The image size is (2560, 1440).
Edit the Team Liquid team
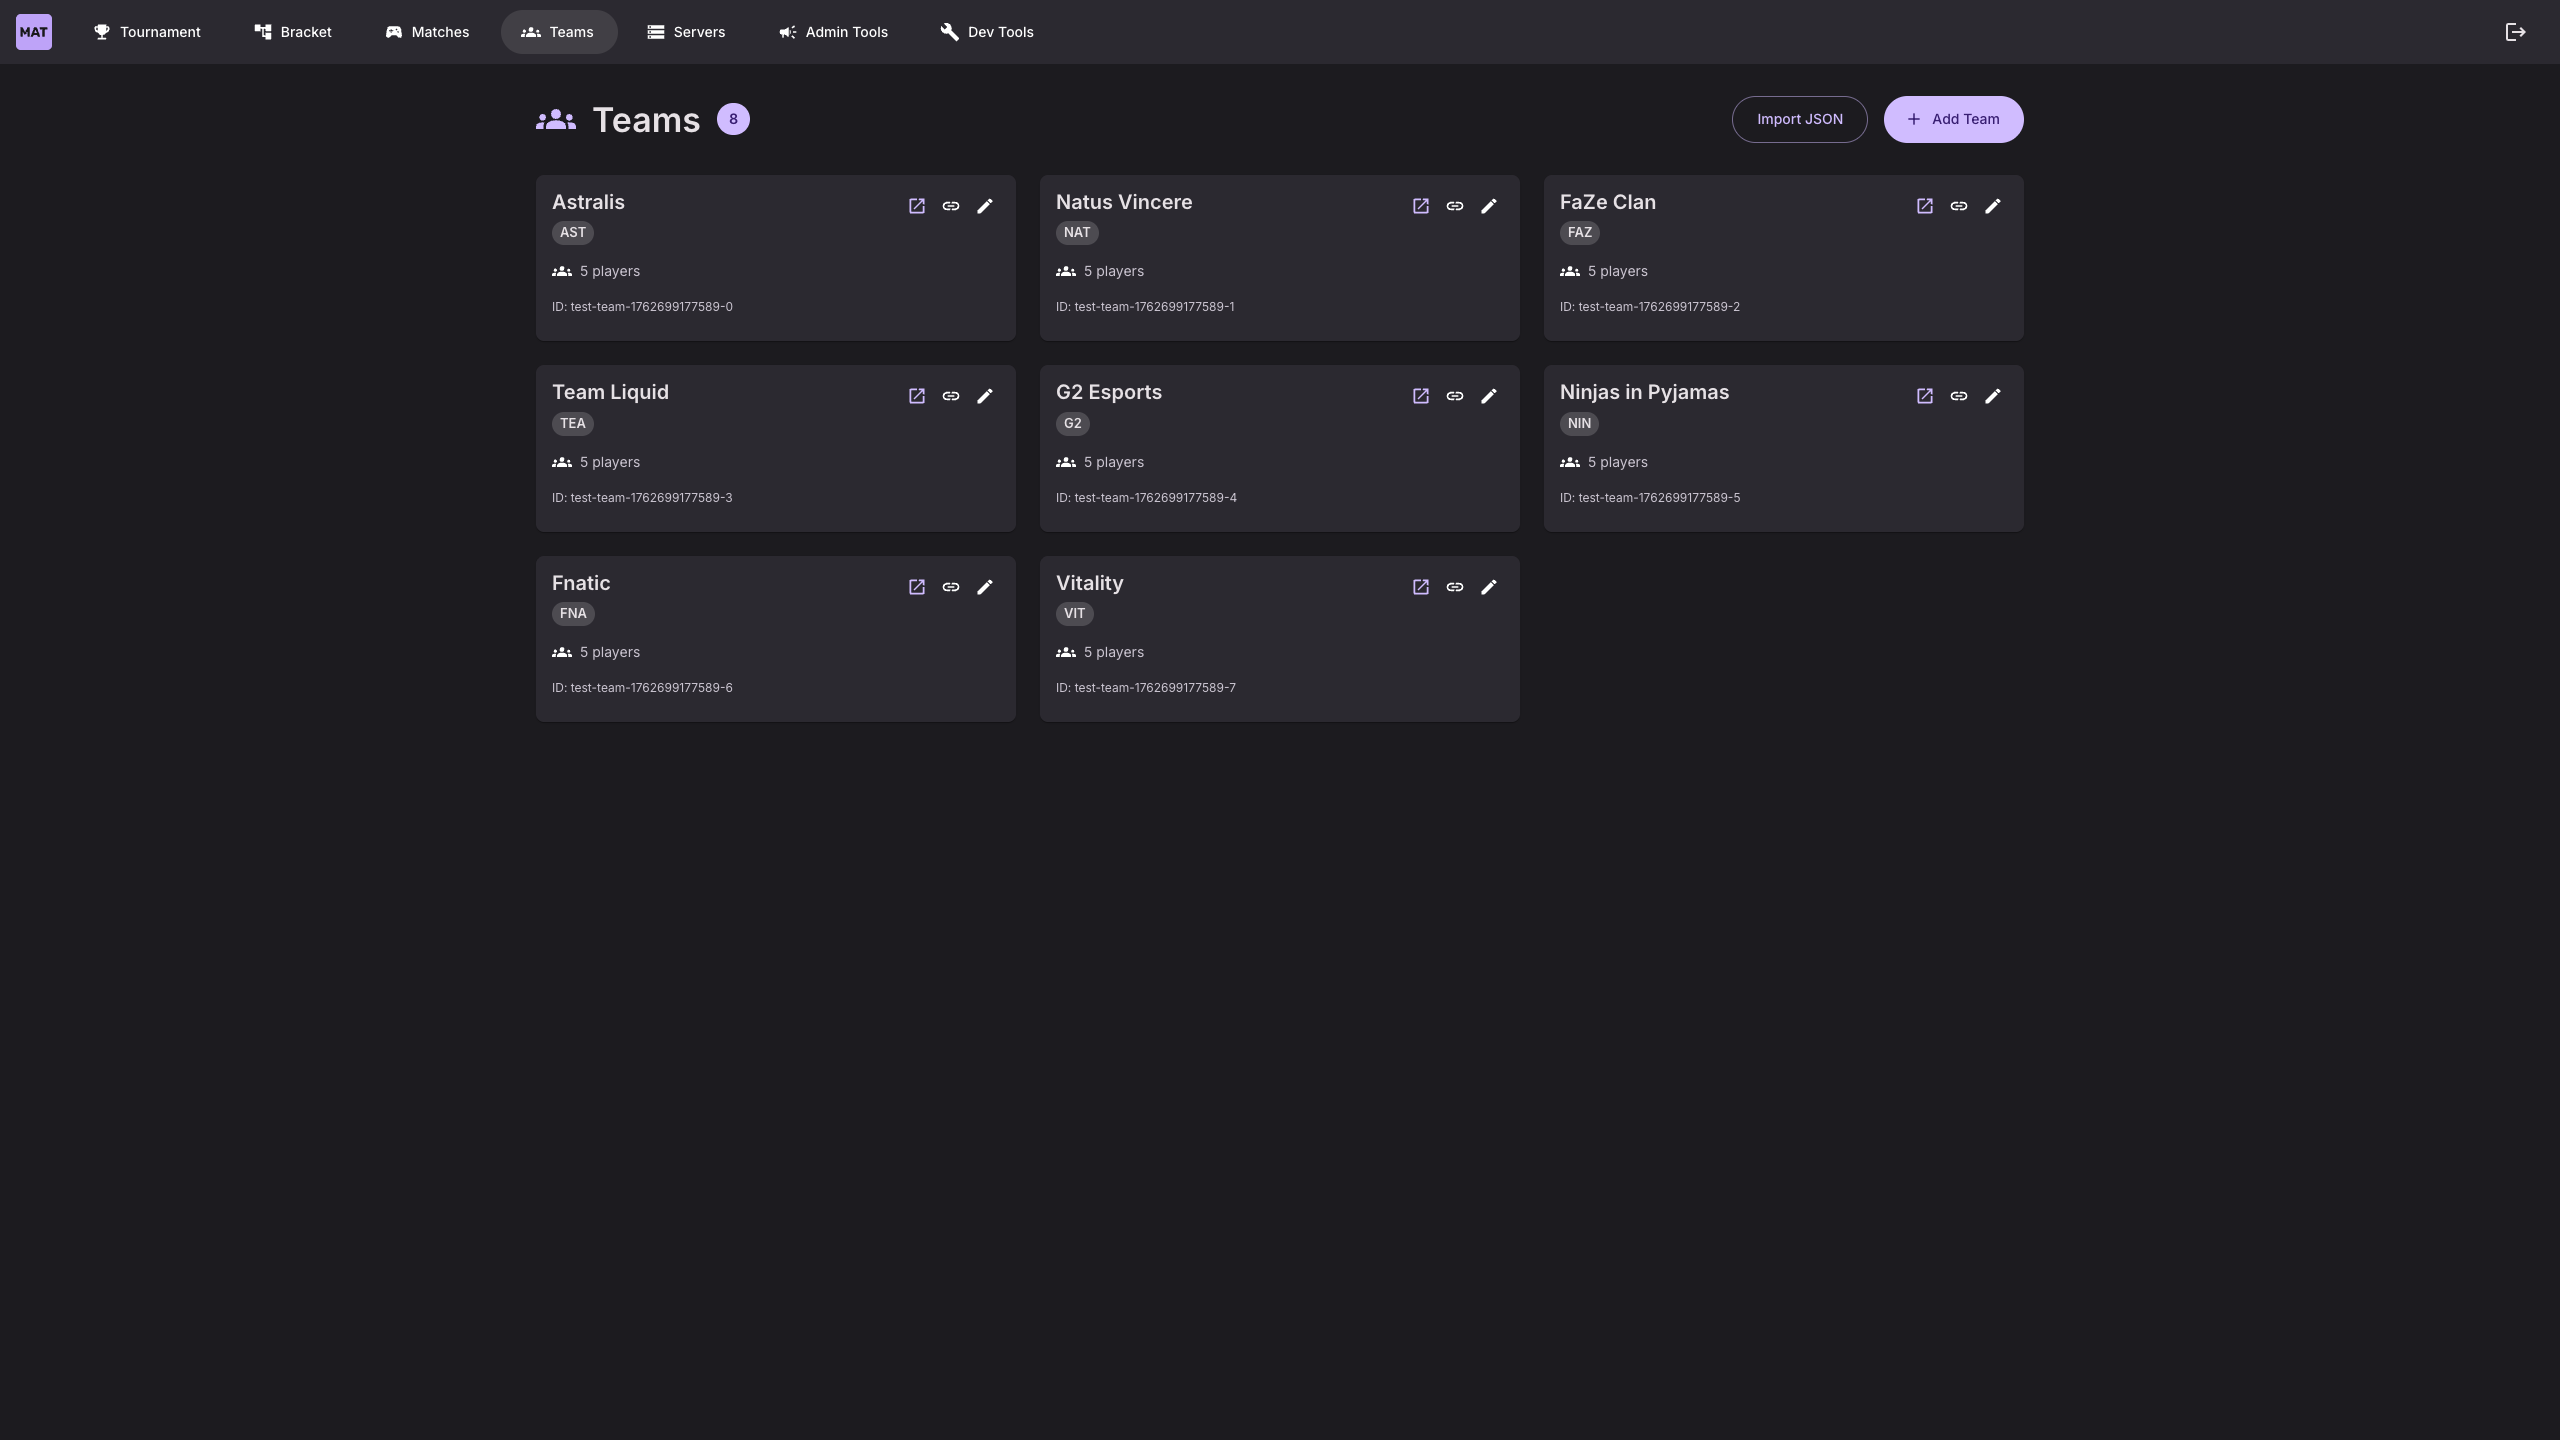985,396
